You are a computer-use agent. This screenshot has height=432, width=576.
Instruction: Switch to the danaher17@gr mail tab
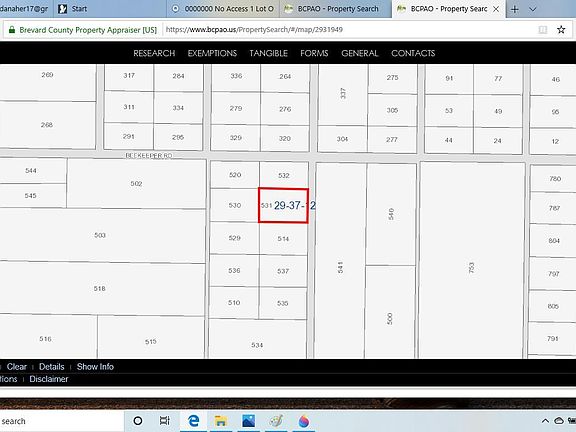pyautogui.click(x=26, y=9)
